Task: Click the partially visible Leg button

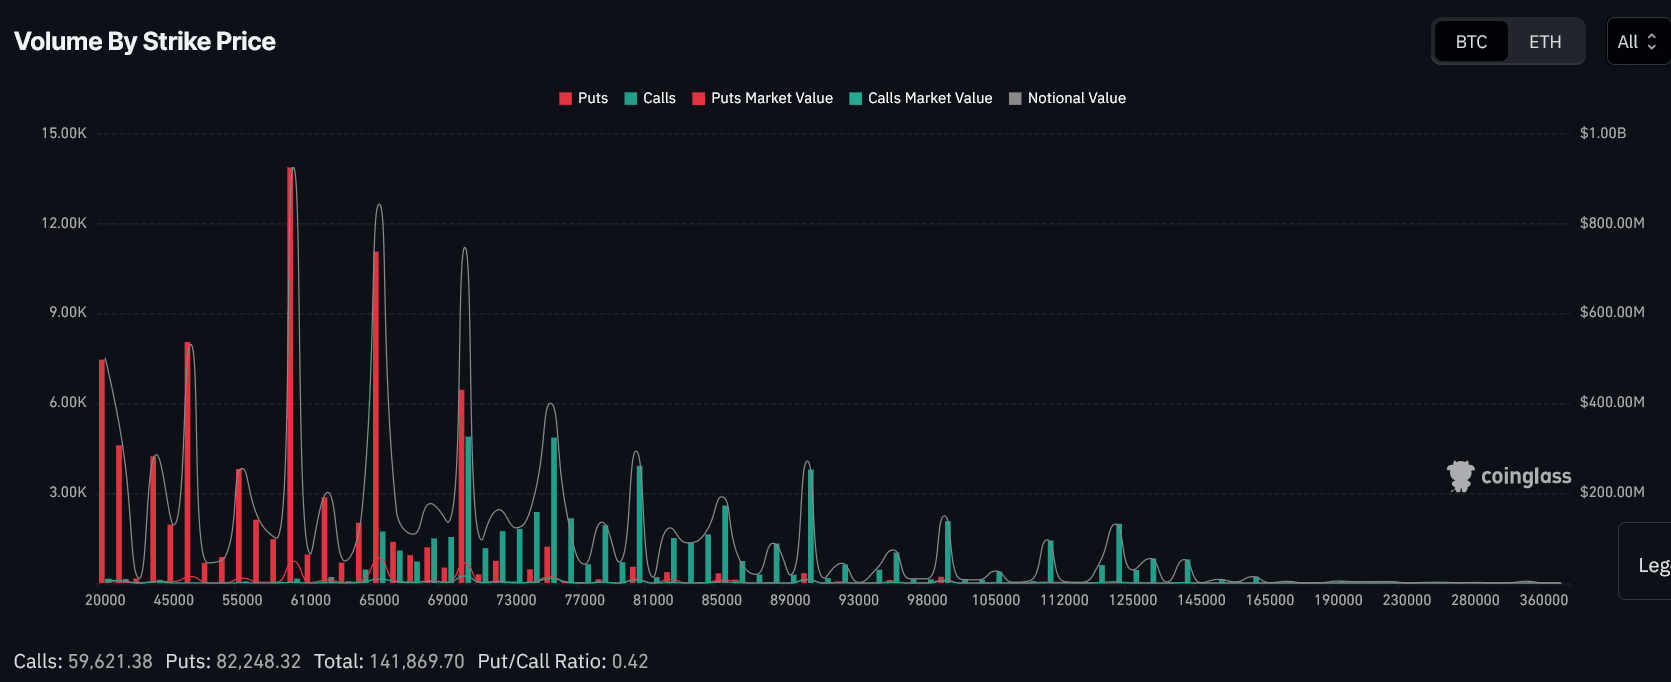Action: coord(1650,565)
